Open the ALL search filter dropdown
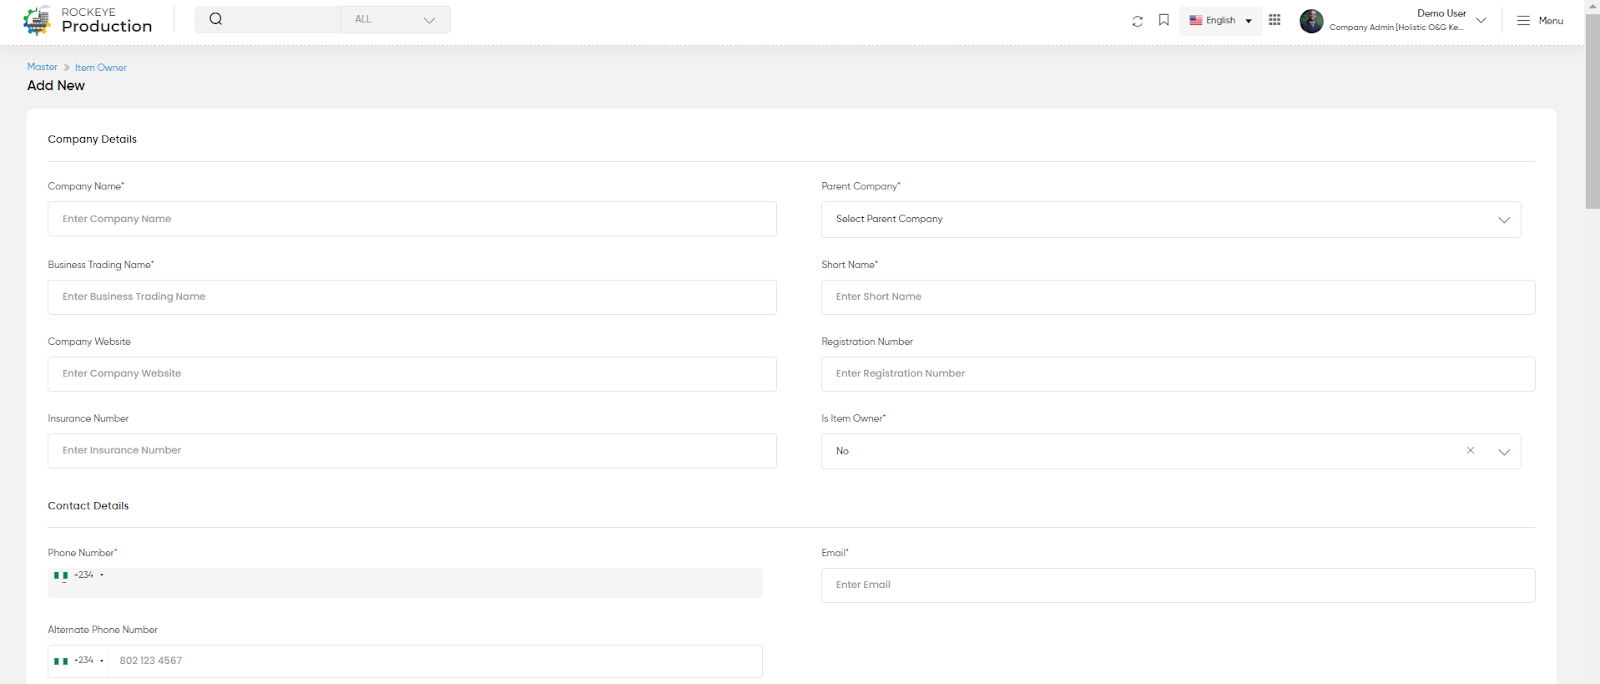 396,20
